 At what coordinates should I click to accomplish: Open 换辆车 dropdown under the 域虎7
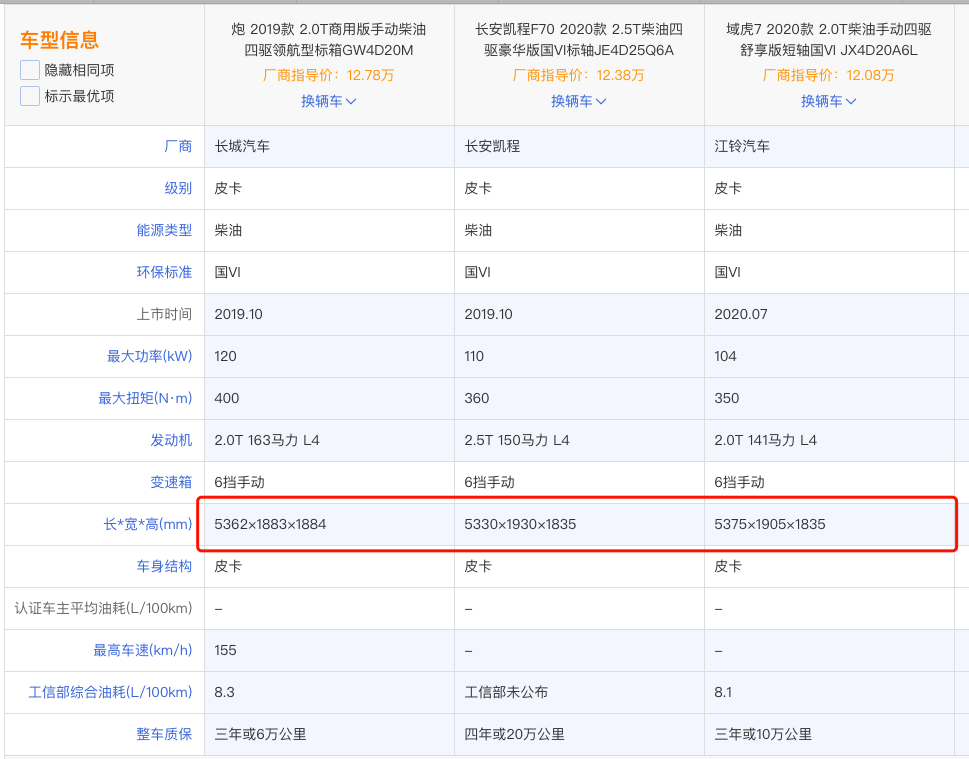point(828,101)
